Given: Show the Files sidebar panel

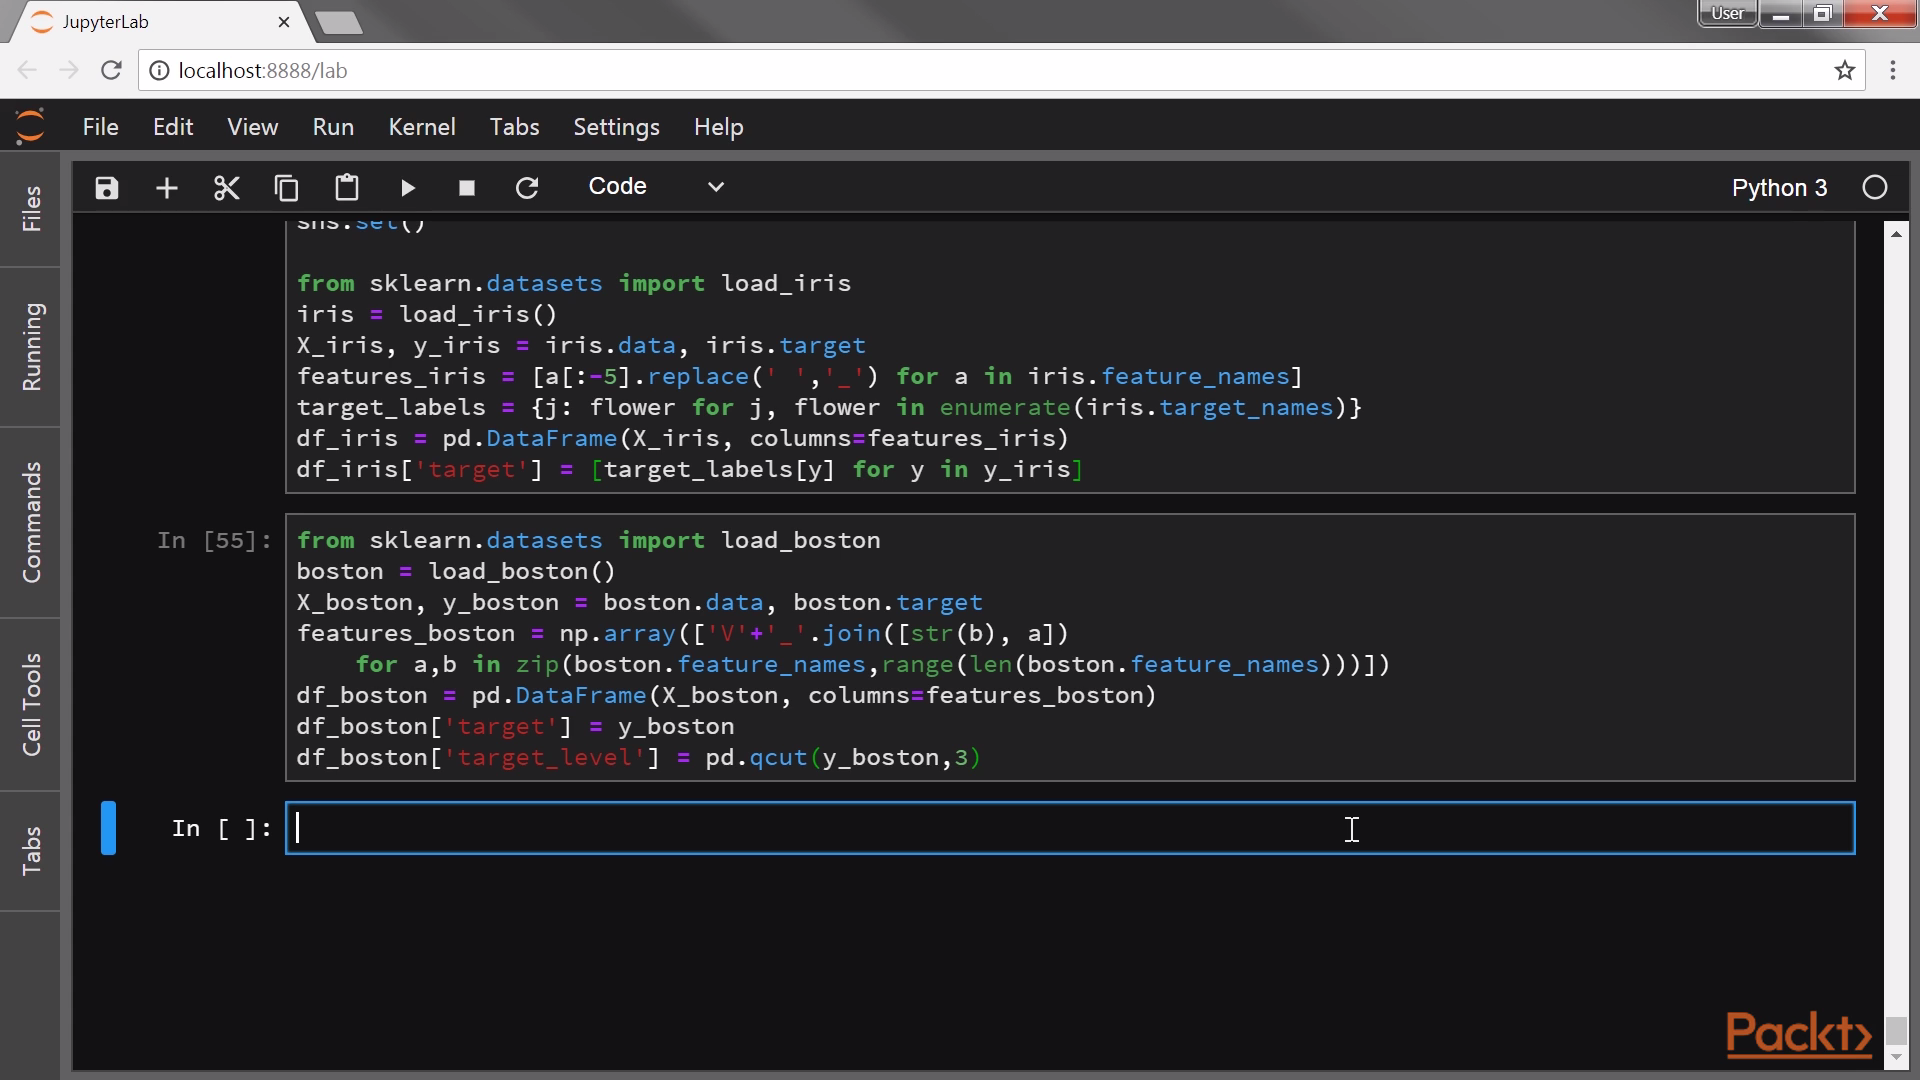Looking at the screenshot, I should pyautogui.click(x=31, y=209).
